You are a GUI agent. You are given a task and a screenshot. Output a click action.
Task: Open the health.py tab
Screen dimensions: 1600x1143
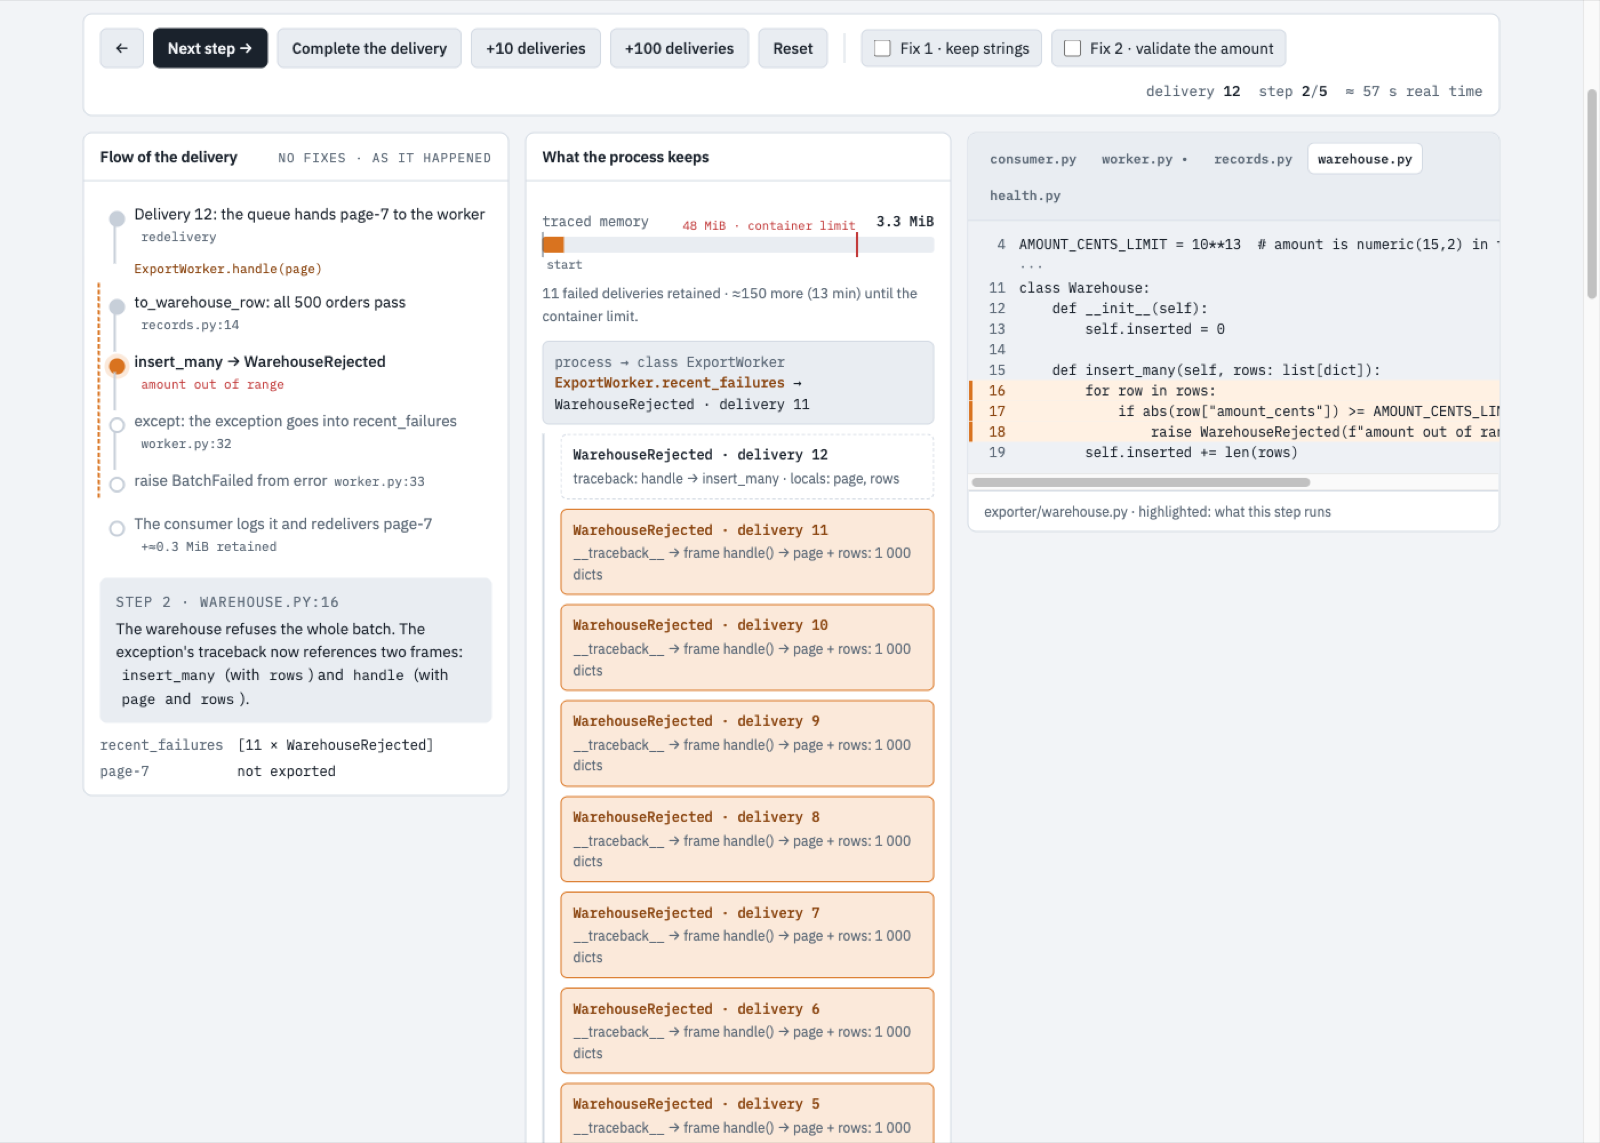pyautogui.click(x=1025, y=195)
